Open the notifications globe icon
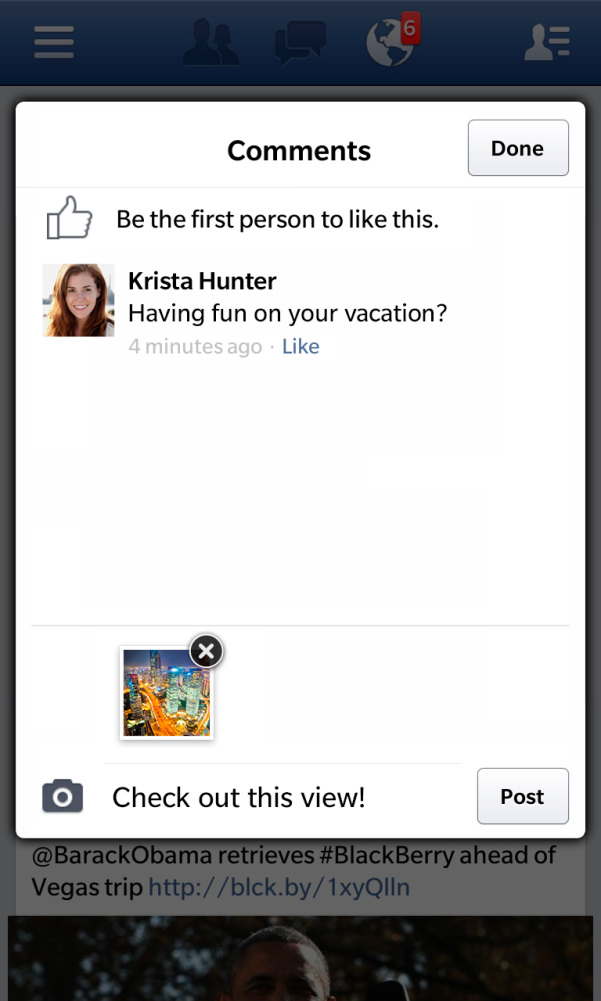 click(x=388, y=45)
